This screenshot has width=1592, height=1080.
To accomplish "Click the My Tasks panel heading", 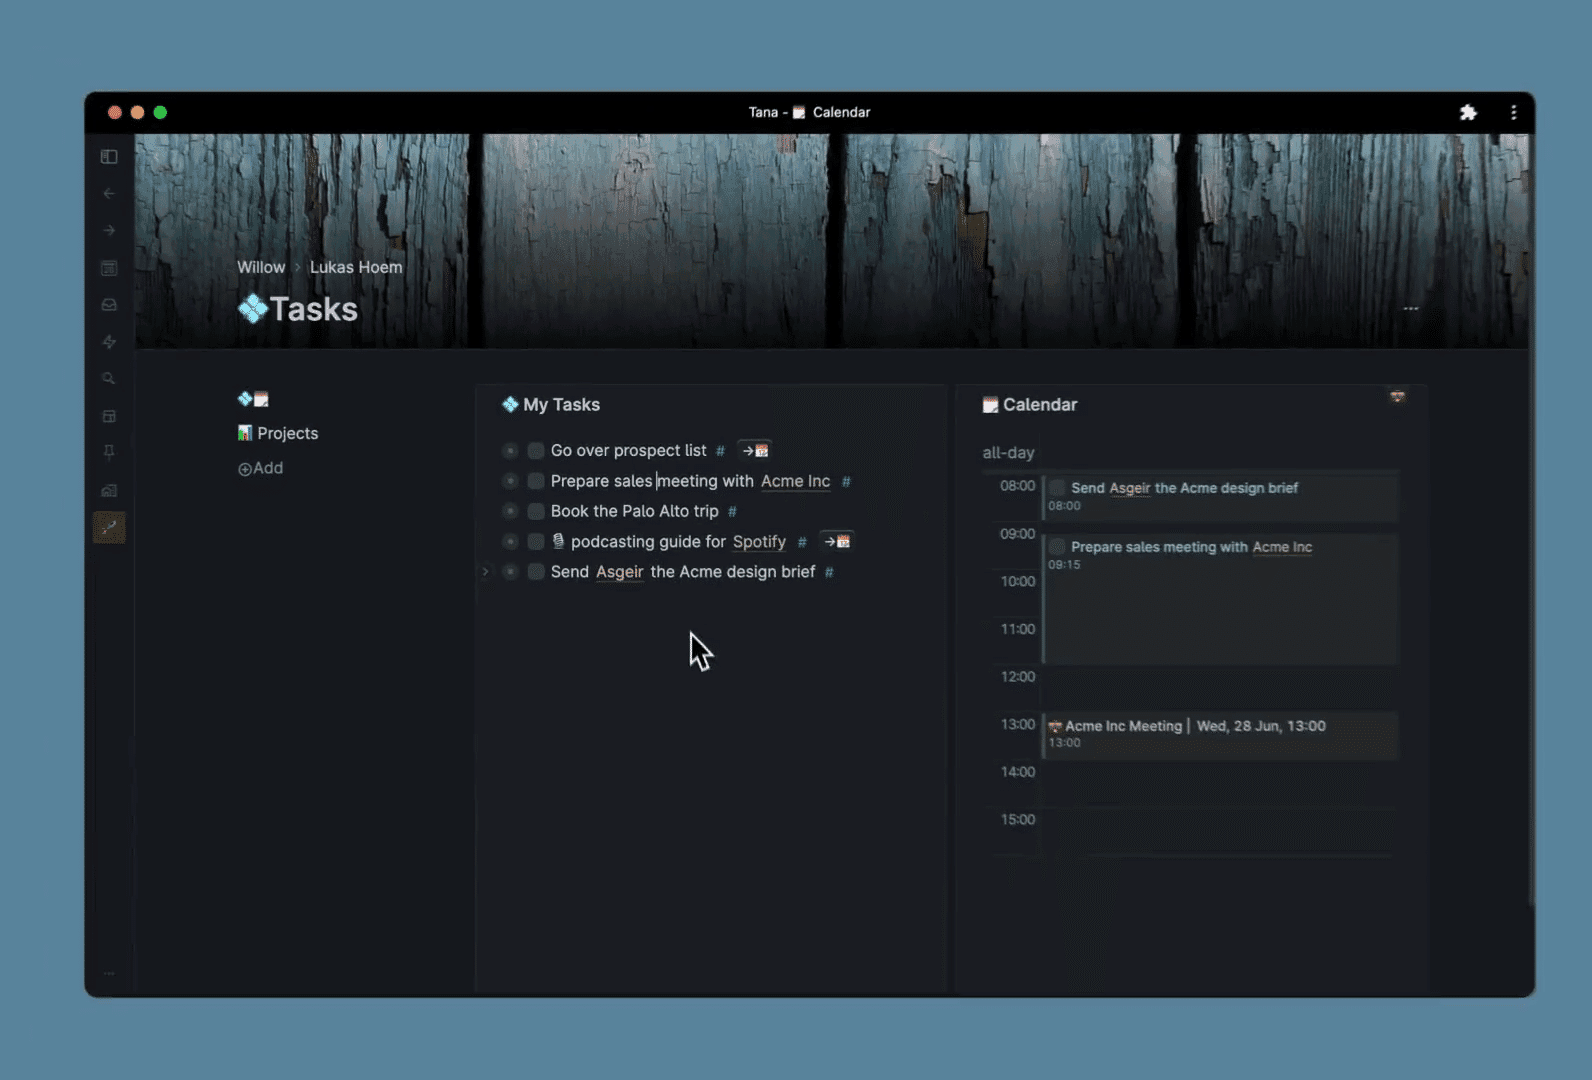I will click(561, 405).
